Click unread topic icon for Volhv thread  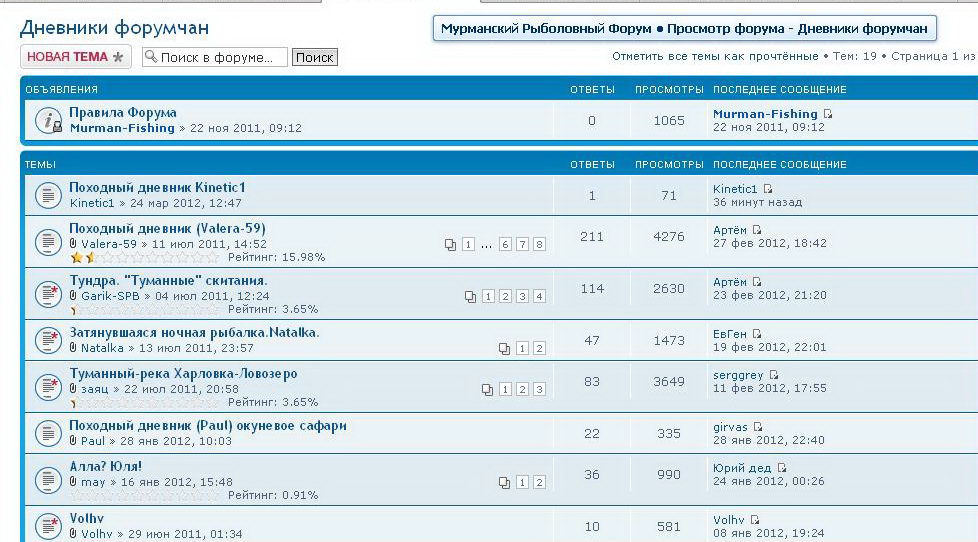tap(49, 525)
